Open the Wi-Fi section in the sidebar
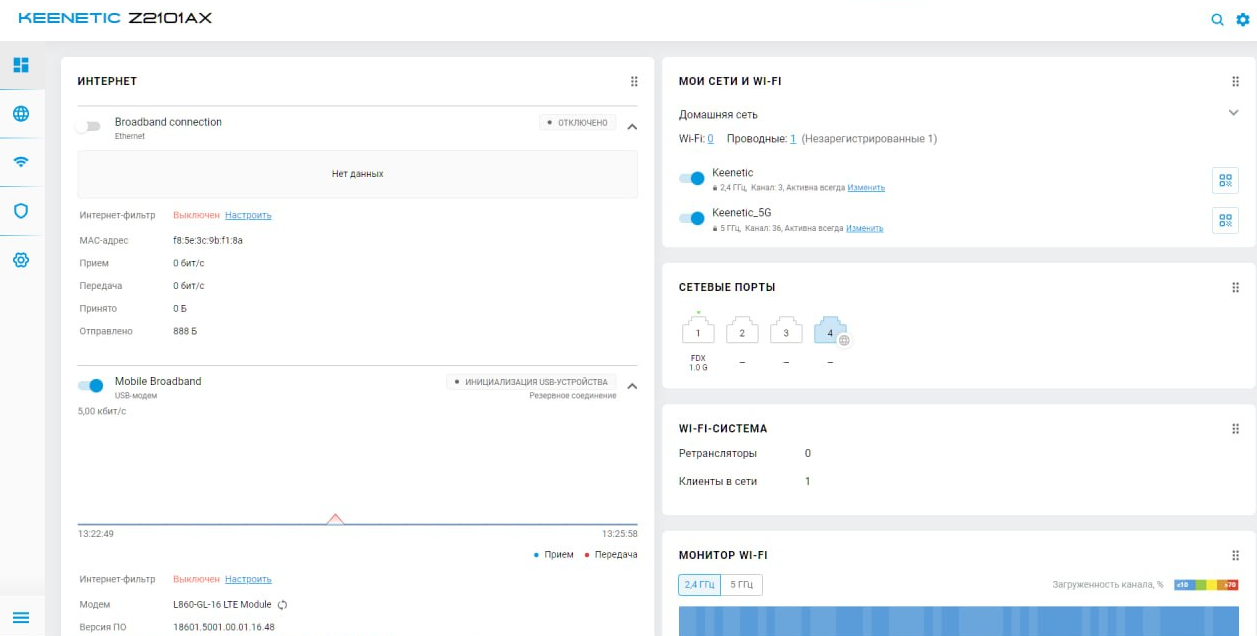 point(21,162)
